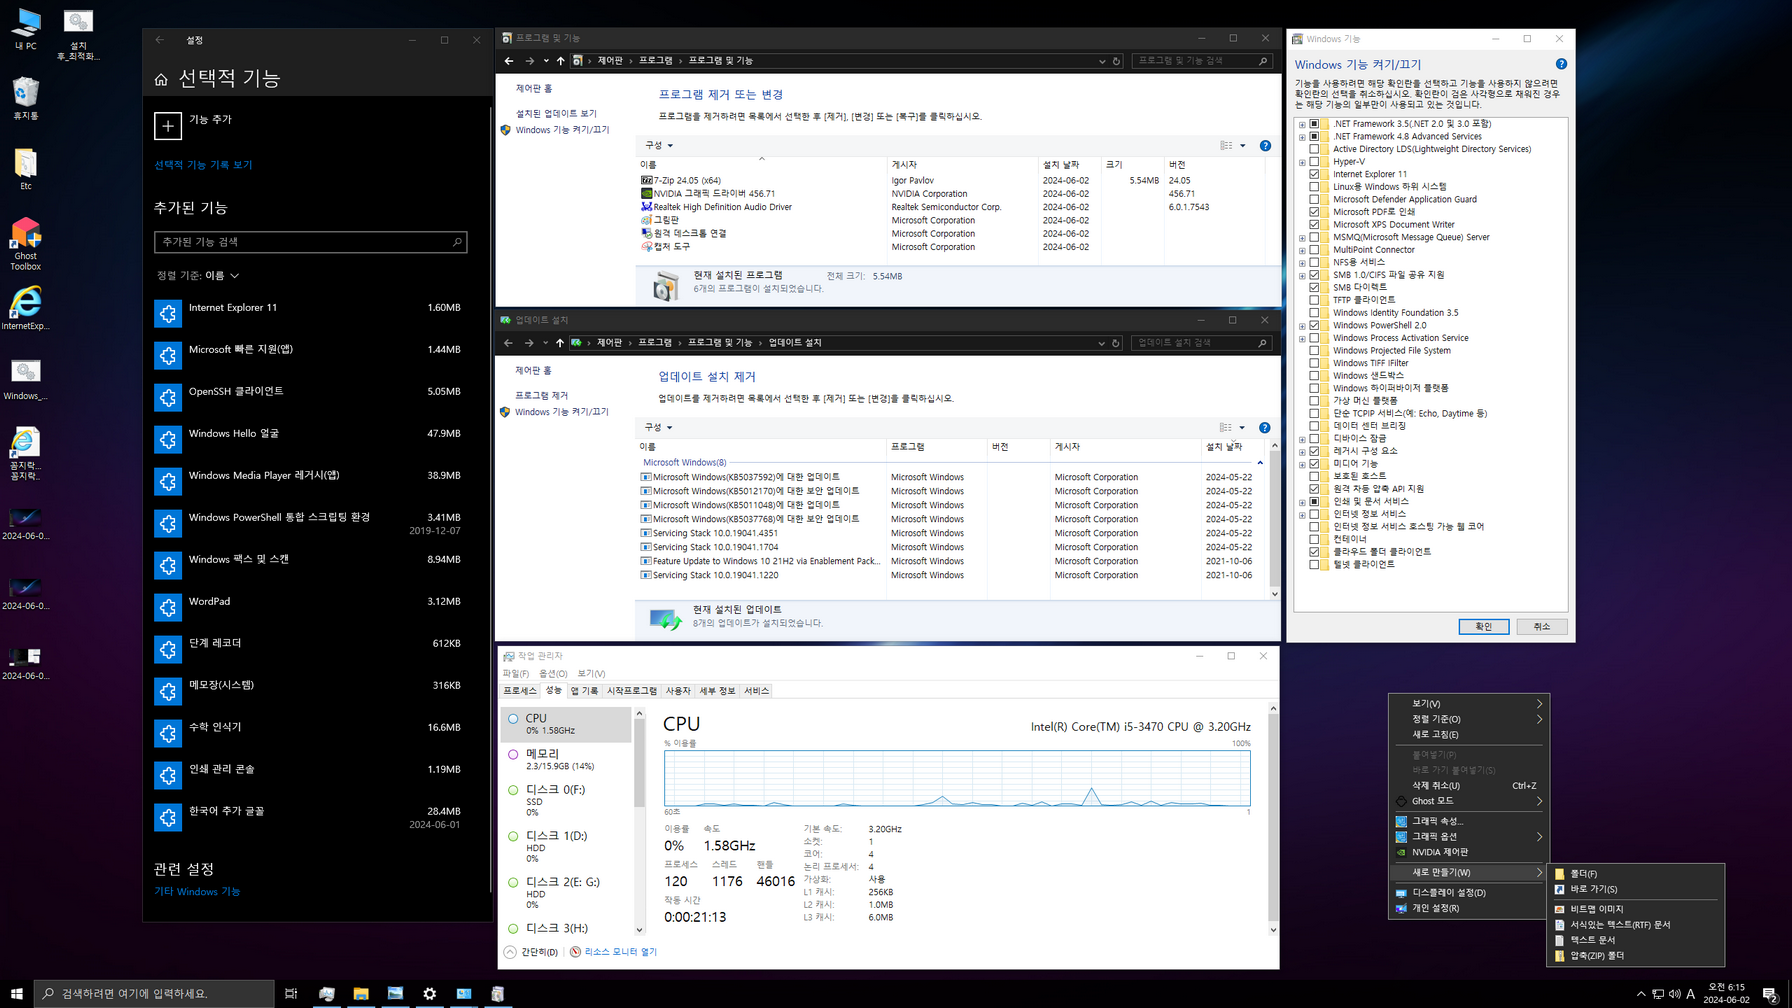The width and height of the screenshot is (1792, 1008).
Task: Click scrollbar down arrow in Task Manager sidebar
Action: tap(640, 930)
